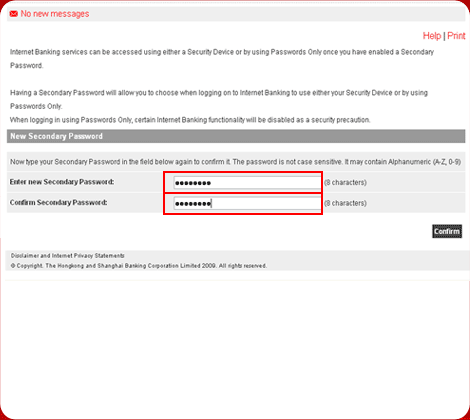Click the masked dots in the new password field
470x420 pixels.
point(193,183)
